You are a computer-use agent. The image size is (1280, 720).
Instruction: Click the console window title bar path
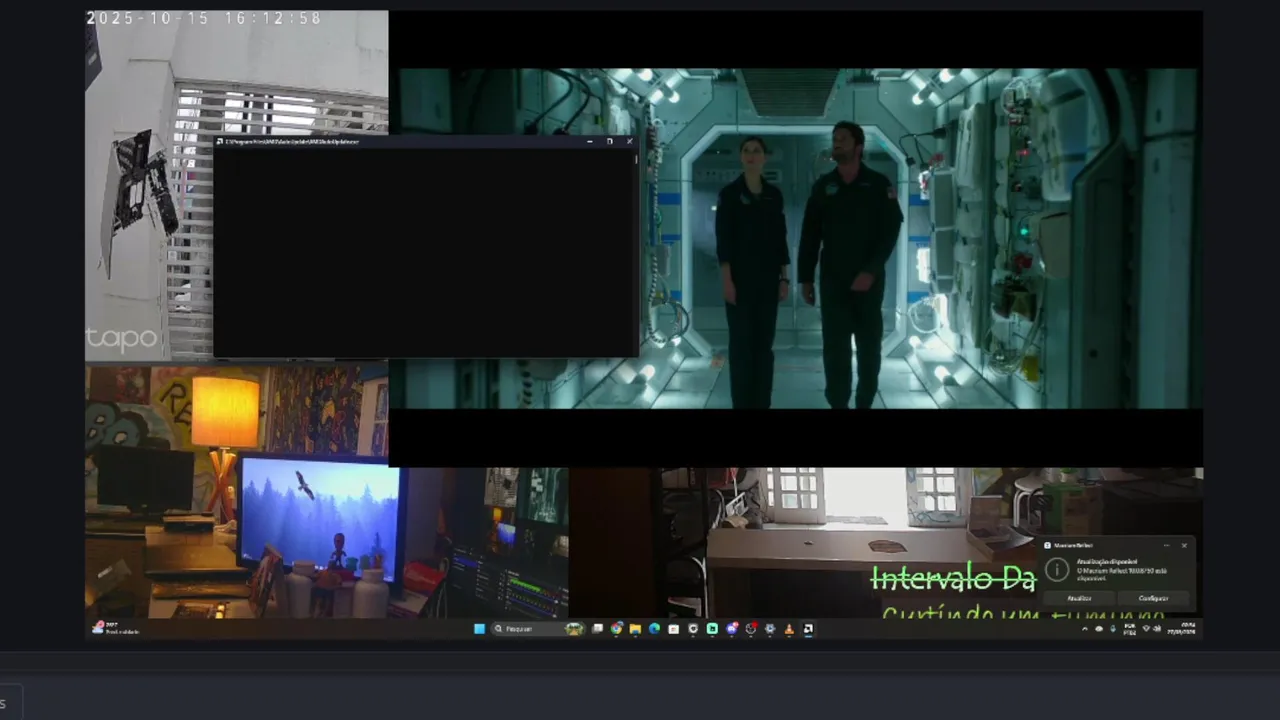pos(291,141)
